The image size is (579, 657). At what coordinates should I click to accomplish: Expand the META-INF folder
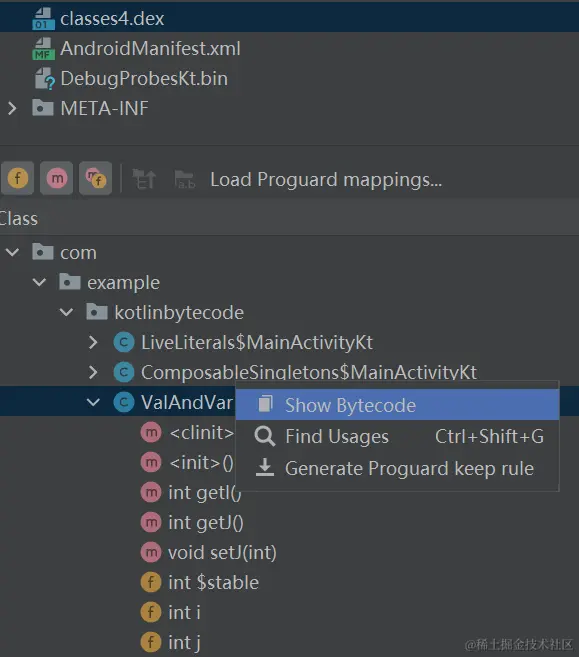point(12,109)
